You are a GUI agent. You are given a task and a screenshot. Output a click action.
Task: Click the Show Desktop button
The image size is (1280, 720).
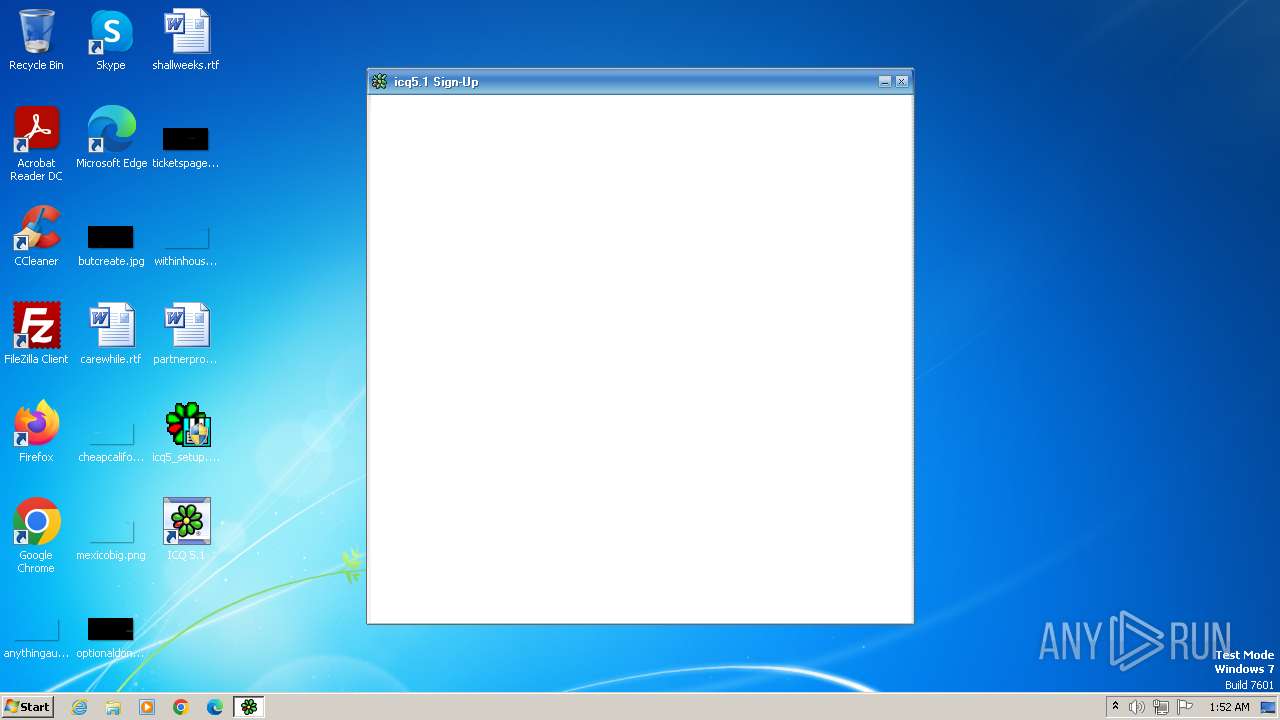pos(1269,707)
